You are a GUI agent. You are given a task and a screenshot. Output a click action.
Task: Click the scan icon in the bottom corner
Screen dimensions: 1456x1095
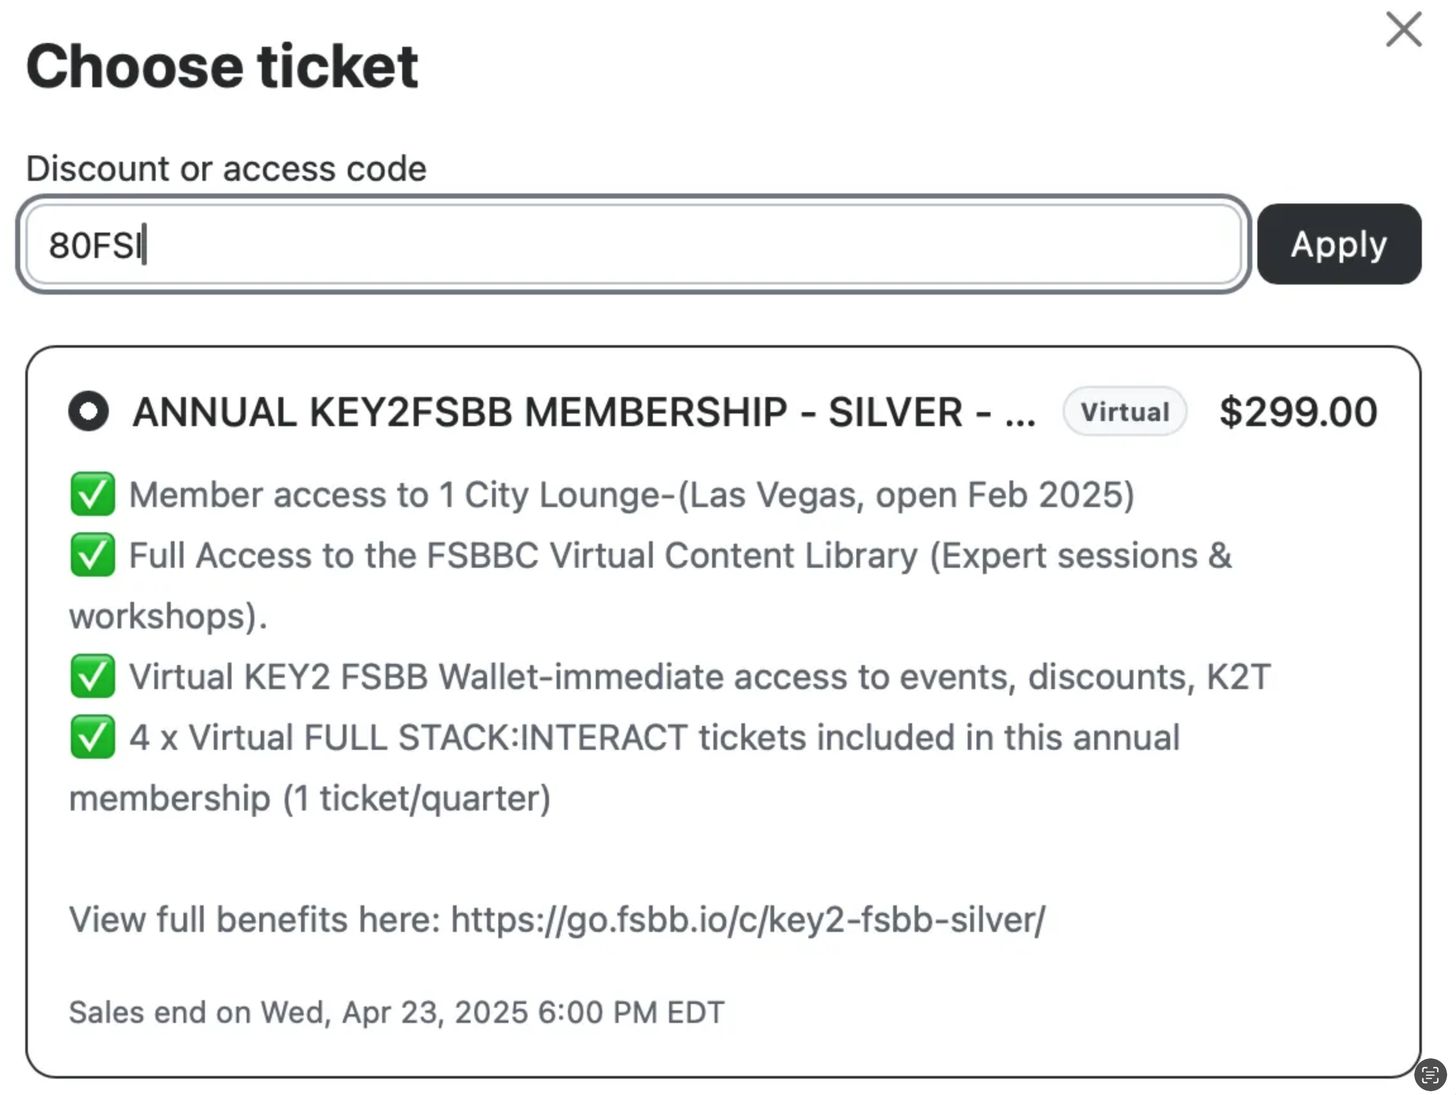pyautogui.click(x=1430, y=1075)
